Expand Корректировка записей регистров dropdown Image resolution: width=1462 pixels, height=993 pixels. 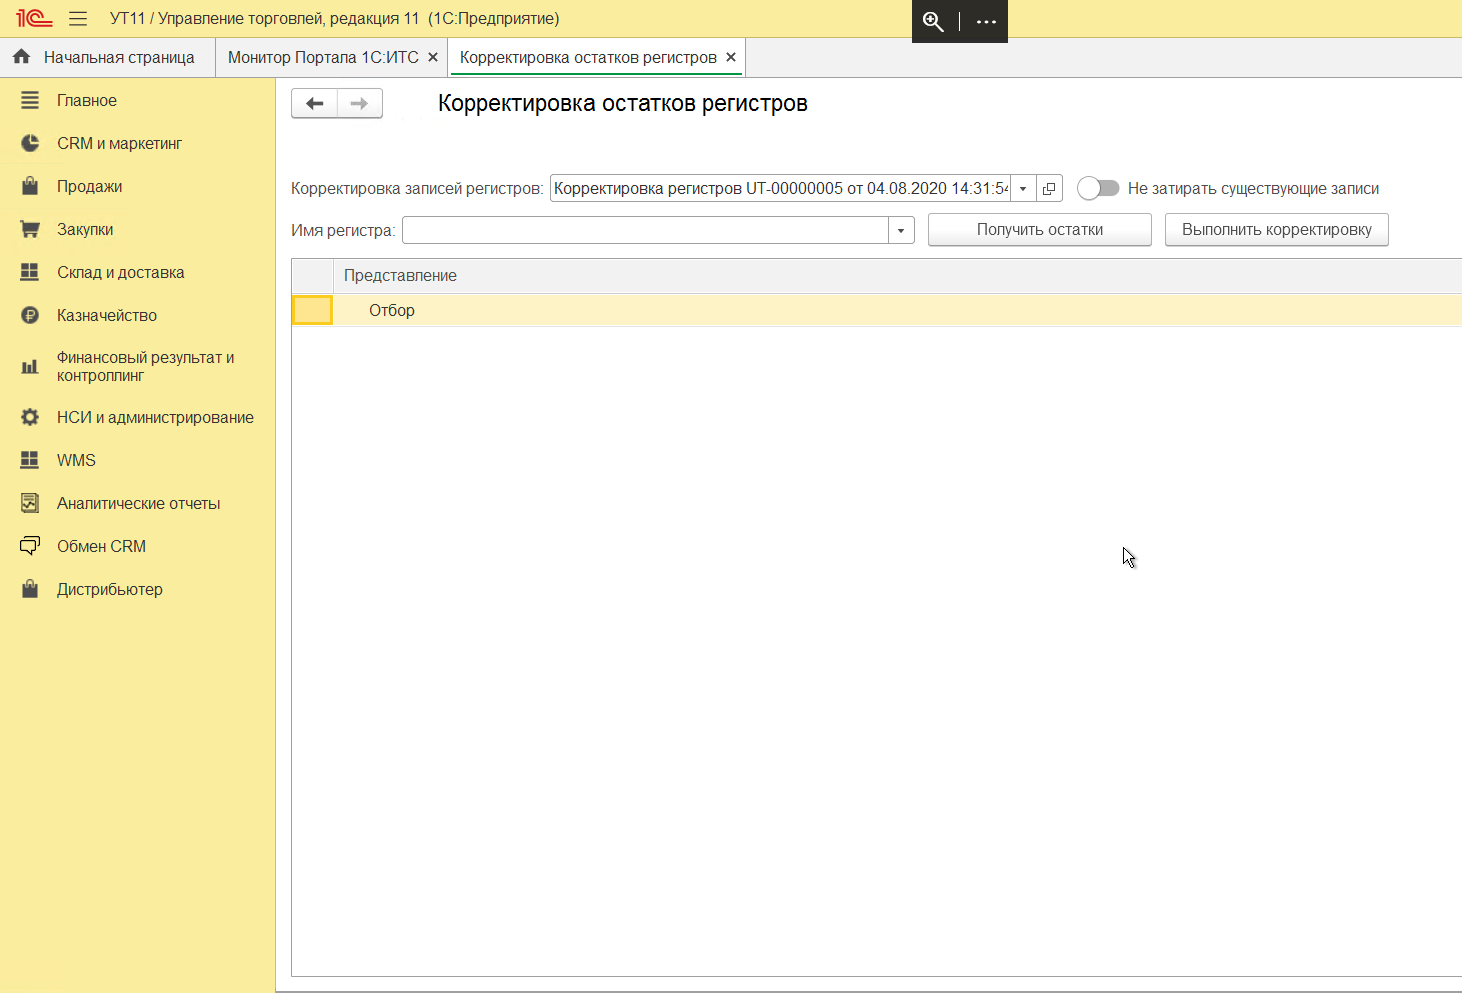coord(1023,188)
